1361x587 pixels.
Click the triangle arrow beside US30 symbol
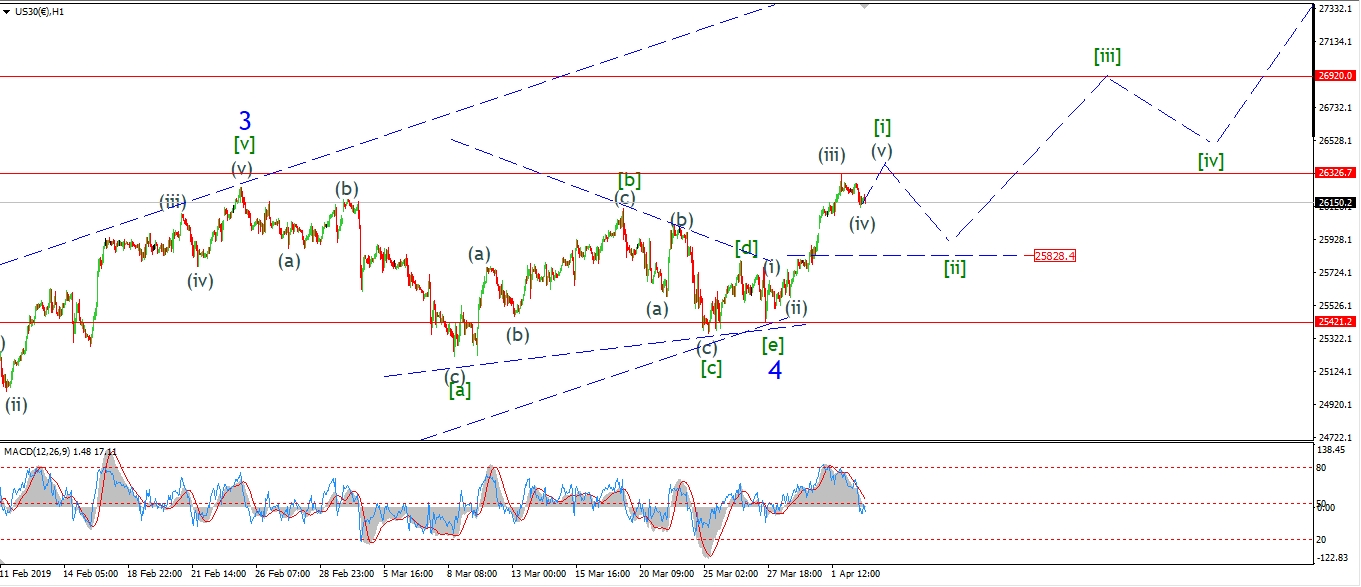click(8, 11)
